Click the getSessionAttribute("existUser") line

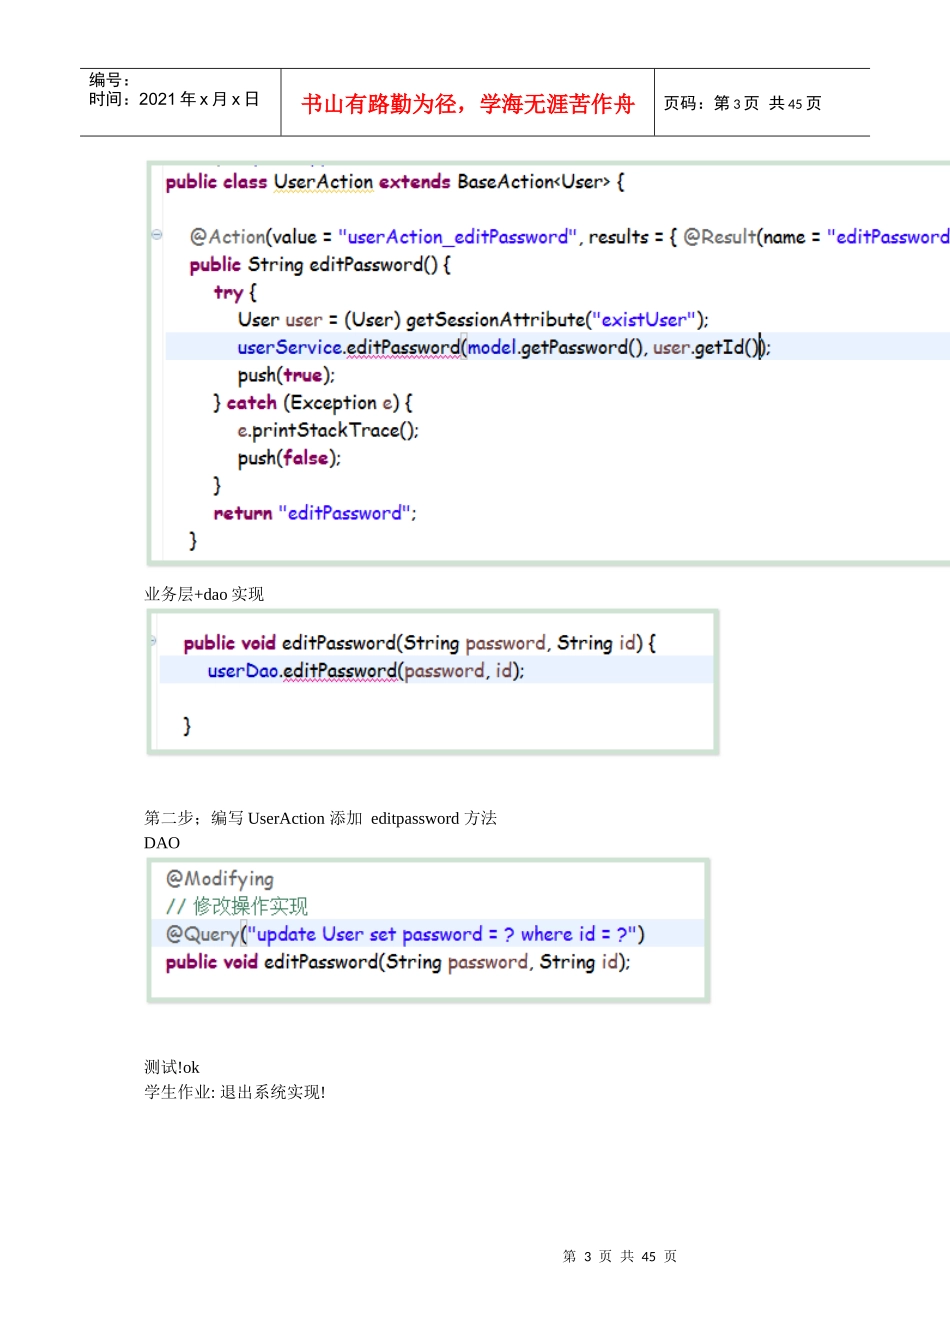(x=473, y=320)
